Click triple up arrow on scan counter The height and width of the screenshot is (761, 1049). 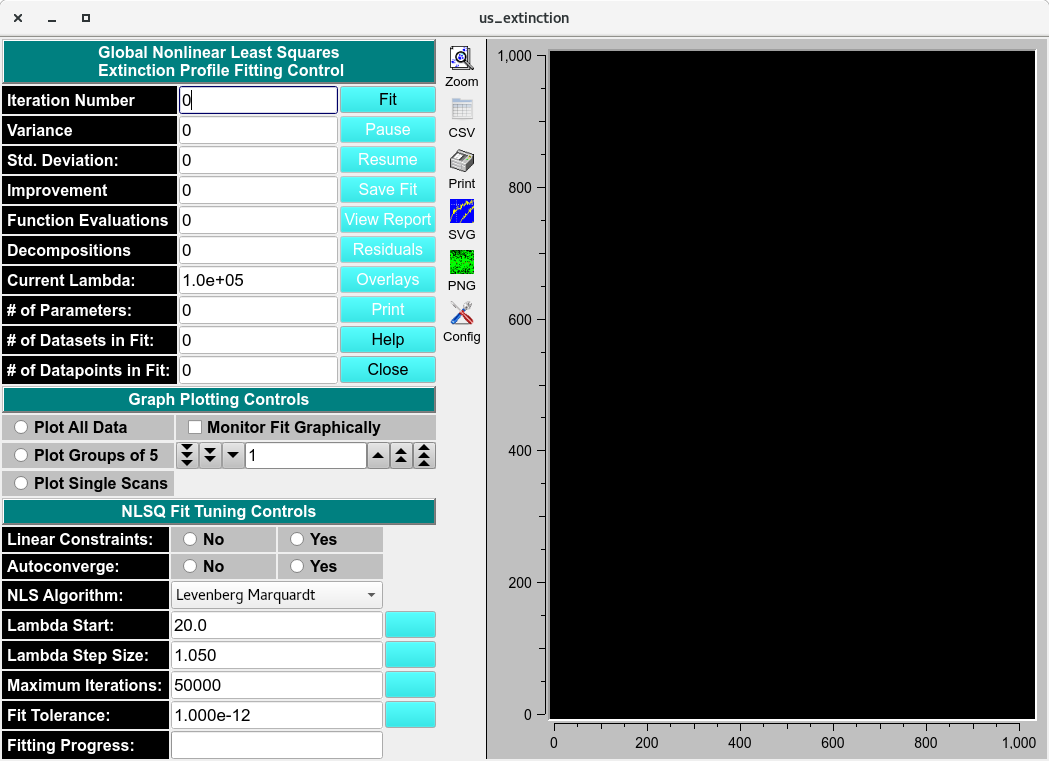coord(424,456)
